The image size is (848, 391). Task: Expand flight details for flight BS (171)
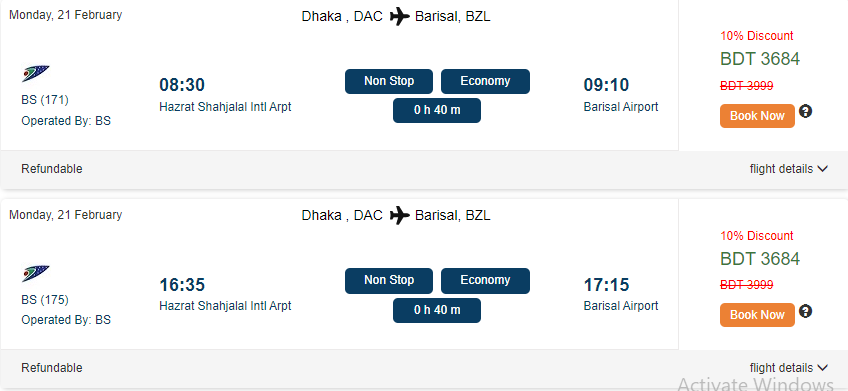click(789, 169)
